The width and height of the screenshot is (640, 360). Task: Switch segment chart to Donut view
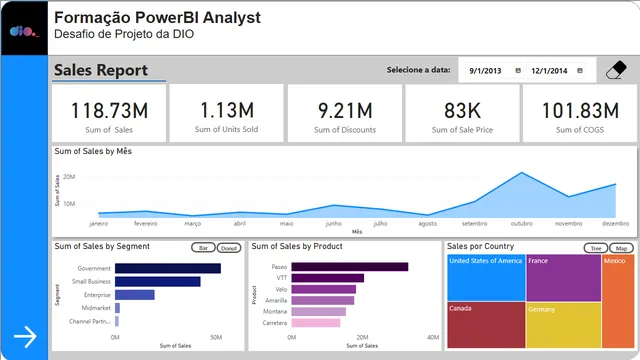click(229, 248)
